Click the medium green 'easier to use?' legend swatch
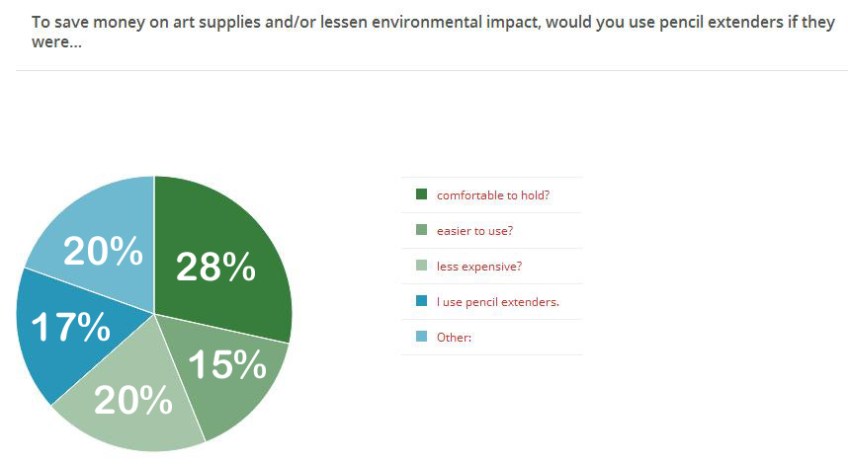Screen dimensions: 848x464 point(421,230)
